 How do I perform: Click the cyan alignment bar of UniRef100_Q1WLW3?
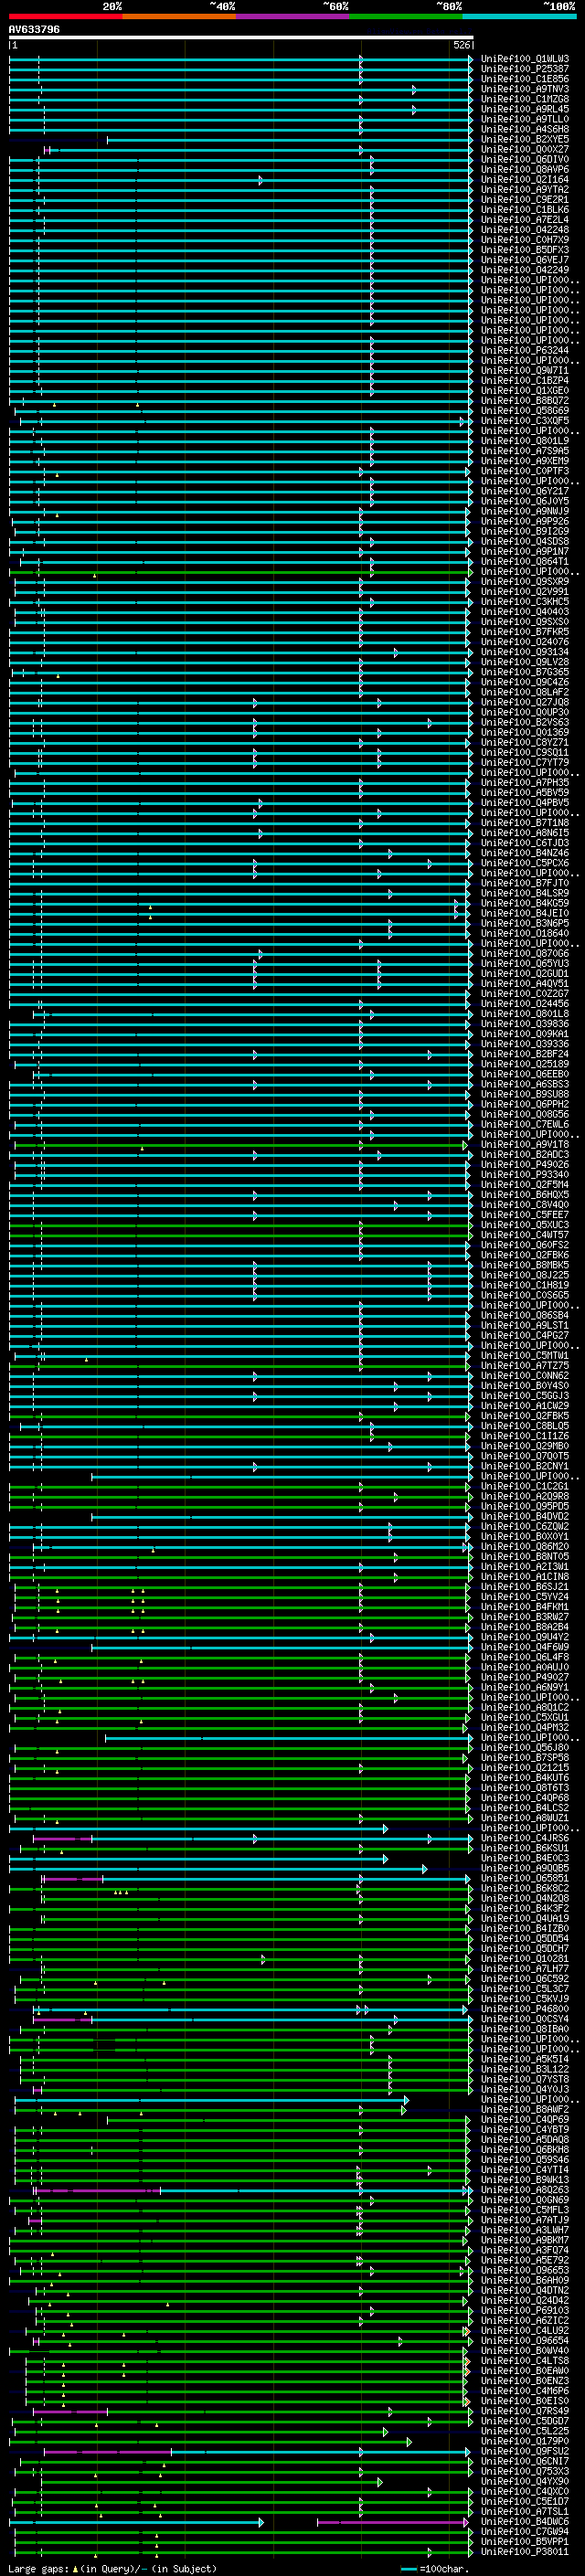coord(241,59)
